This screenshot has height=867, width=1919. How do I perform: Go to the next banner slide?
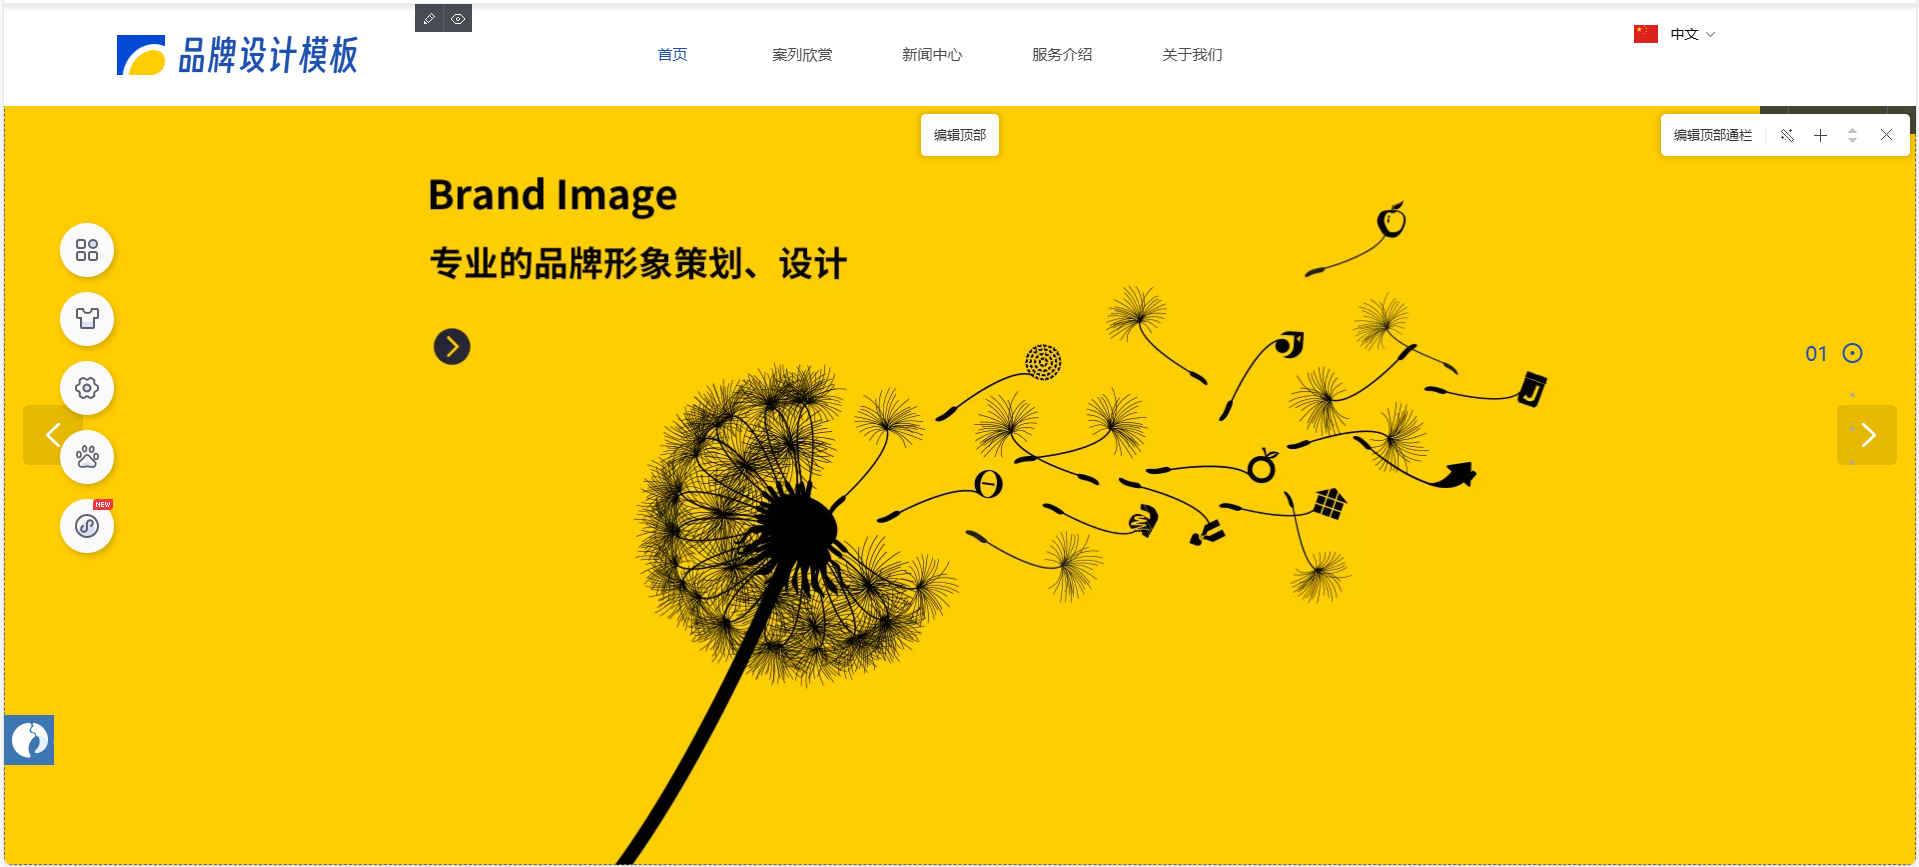(x=1867, y=435)
